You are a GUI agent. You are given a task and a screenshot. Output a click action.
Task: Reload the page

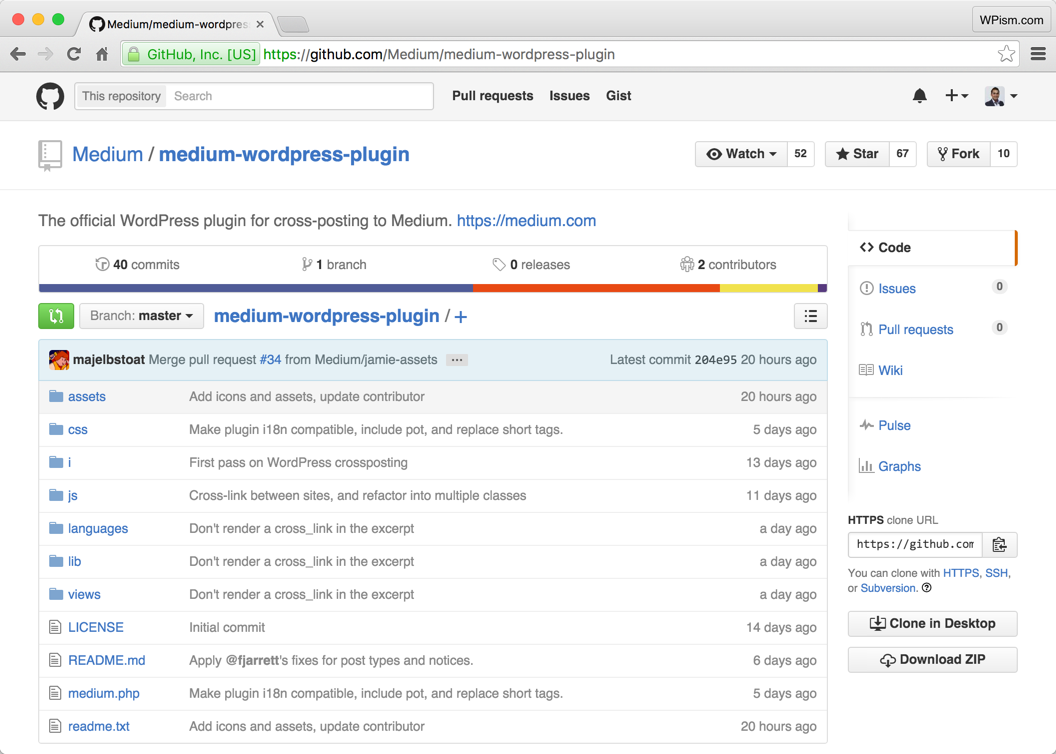pyautogui.click(x=74, y=55)
